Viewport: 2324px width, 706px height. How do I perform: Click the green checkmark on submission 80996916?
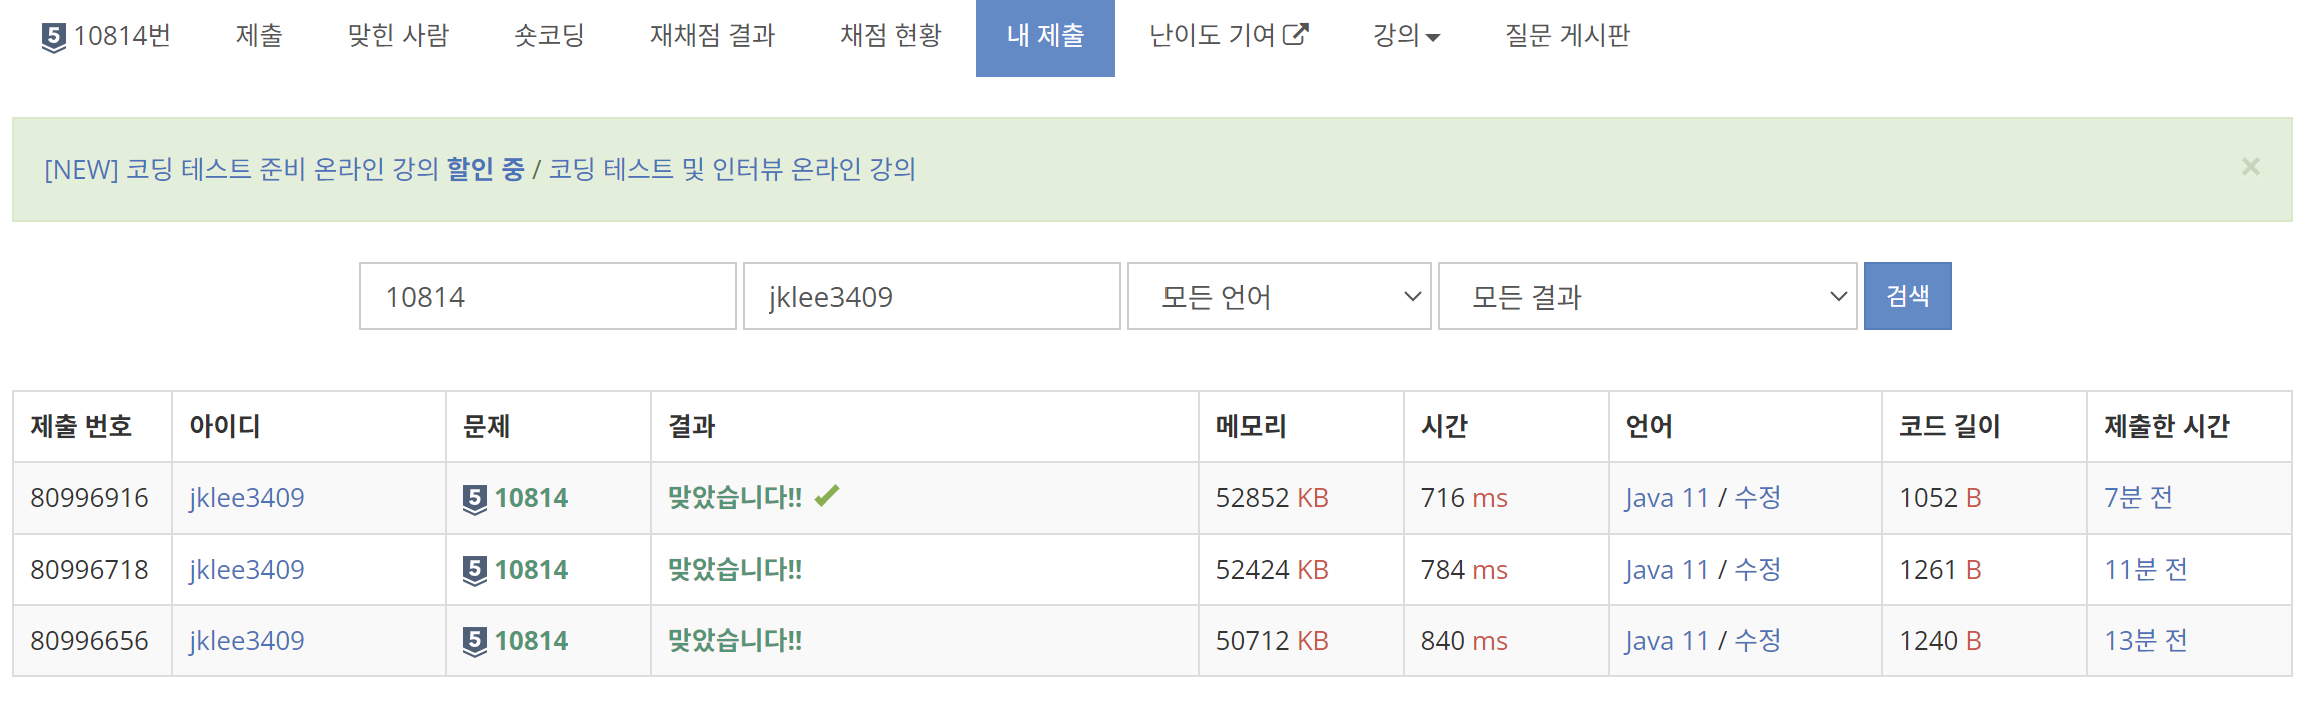(827, 496)
